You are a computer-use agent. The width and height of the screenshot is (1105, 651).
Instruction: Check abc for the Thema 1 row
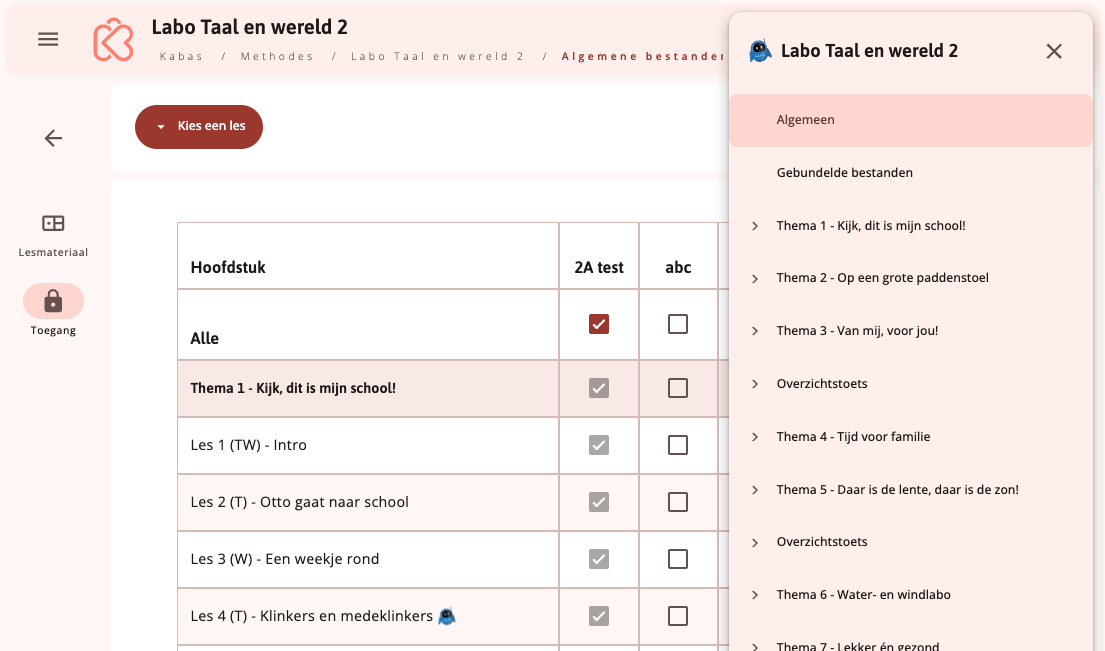coord(678,388)
